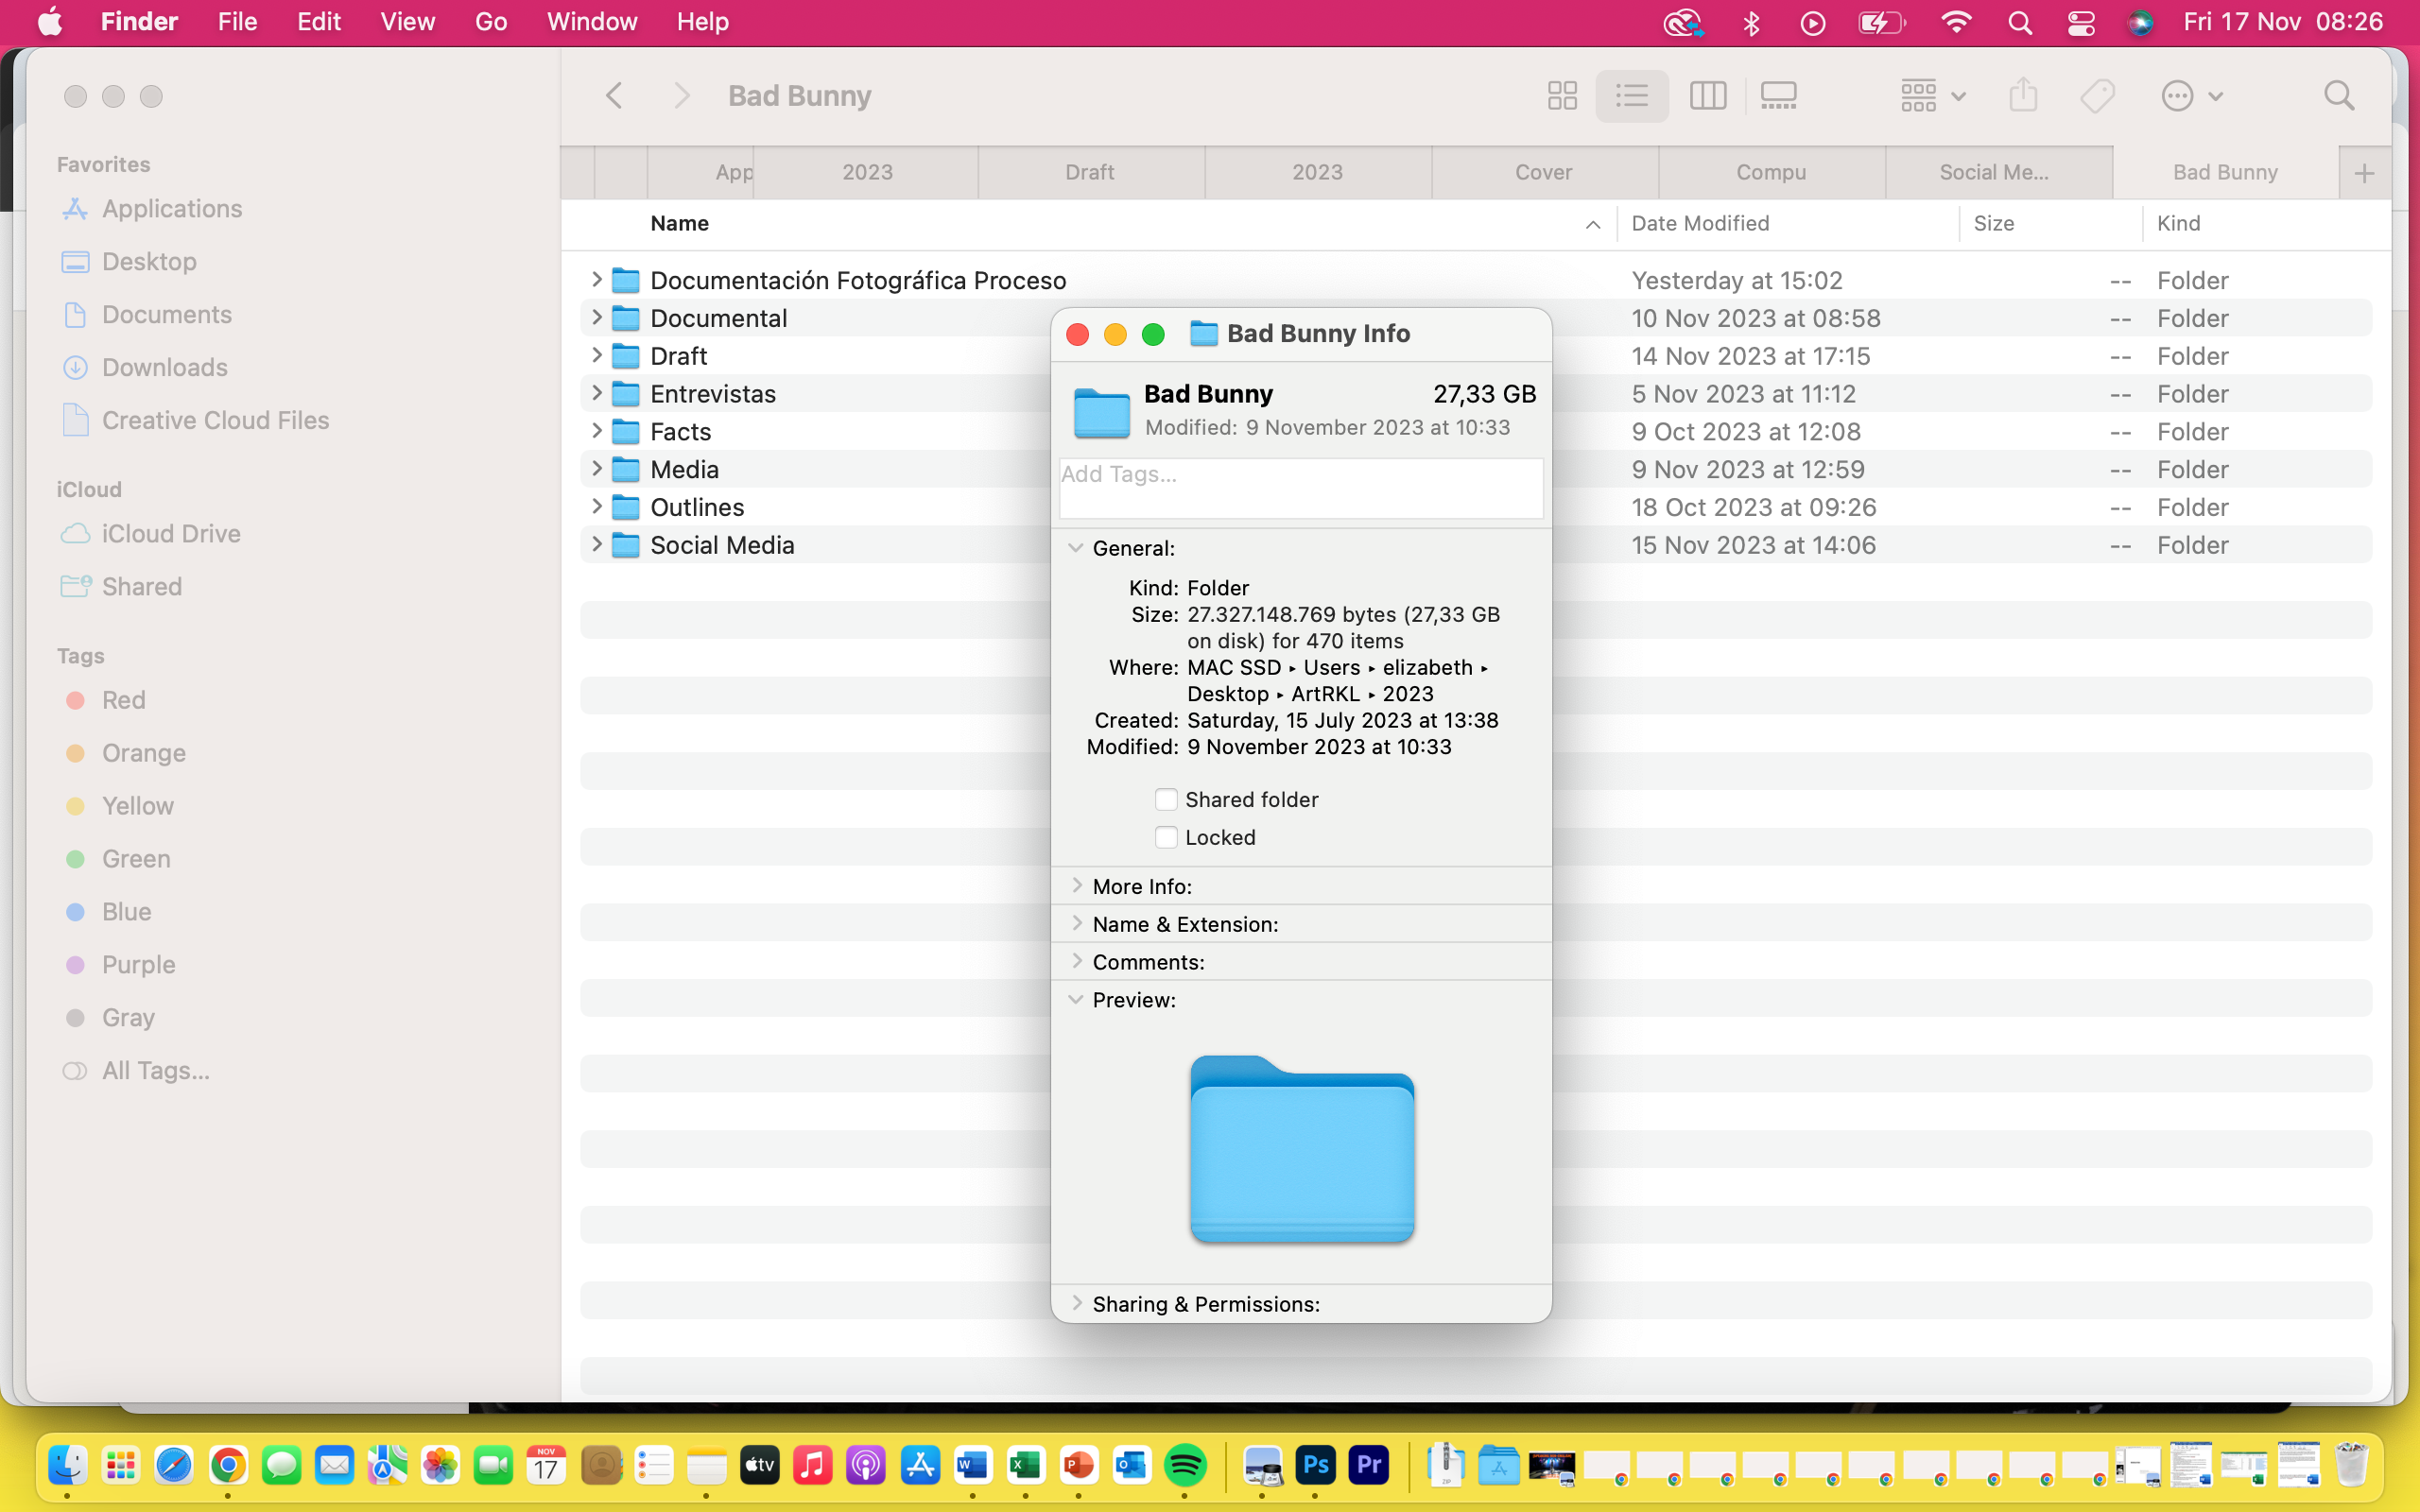Sort by Date Modified column
2420x1512 pixels.
coord(1700,223)
